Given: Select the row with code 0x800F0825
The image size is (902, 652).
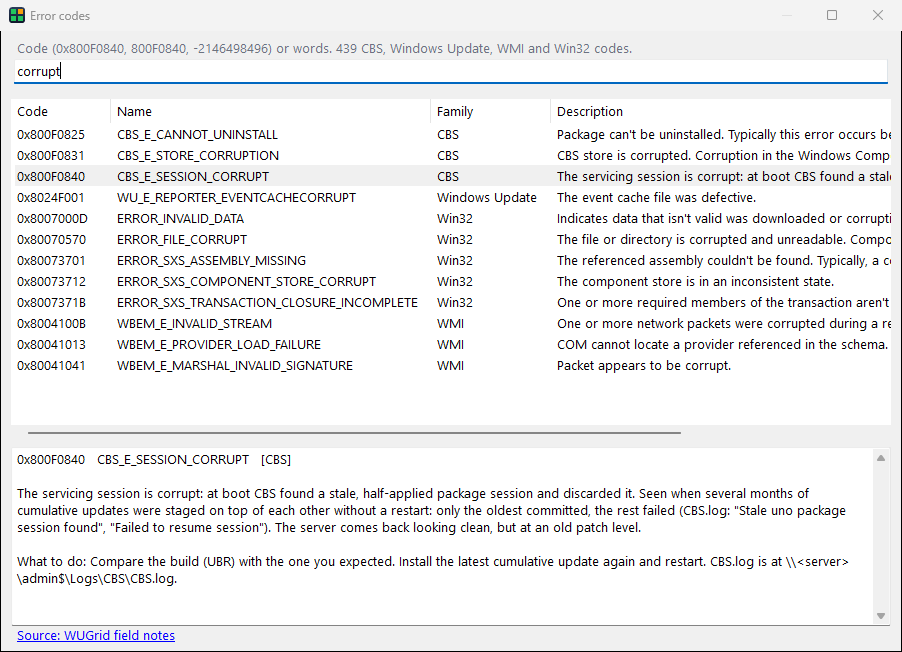Looking at the screenshot, I should pyautogui.click(x=451, y=135).
